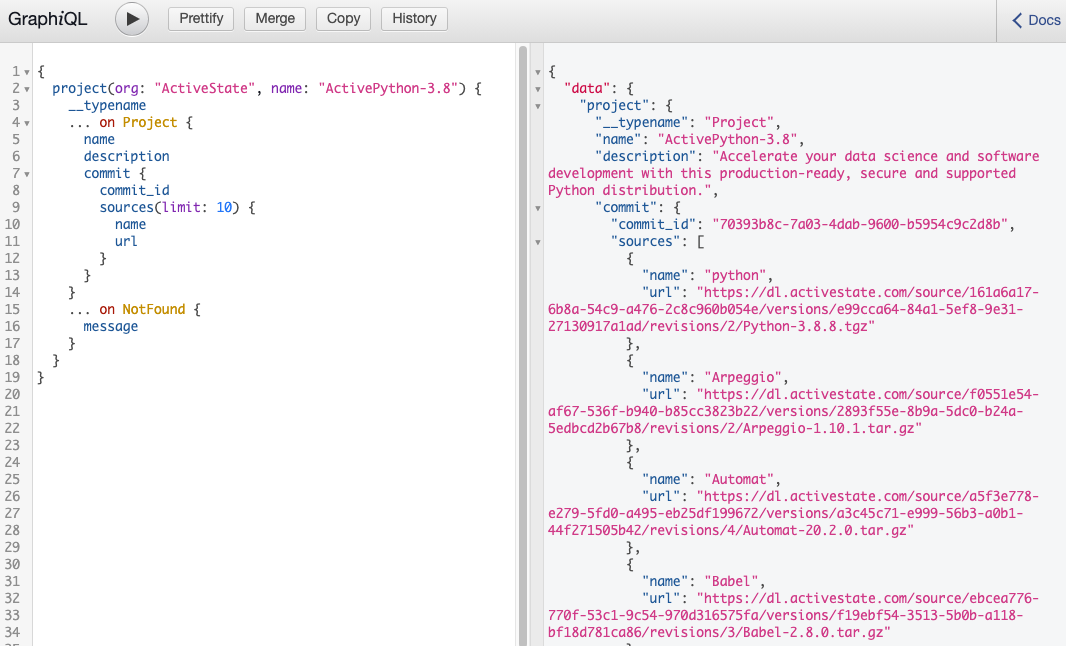Fold the commit block at line 7
Image resolution: width=1066 pixels, height=646 pixels.
point(27,174)
